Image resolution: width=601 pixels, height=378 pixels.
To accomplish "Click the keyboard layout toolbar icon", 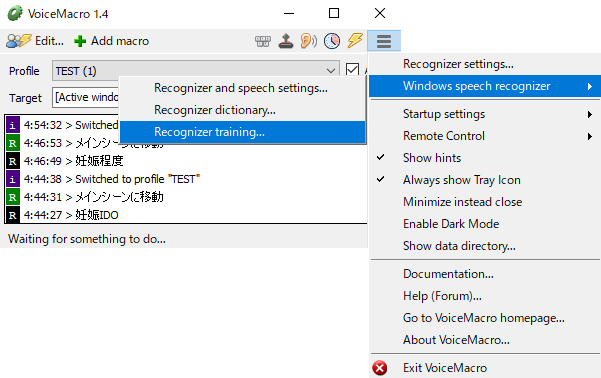I will click(263, 41).
